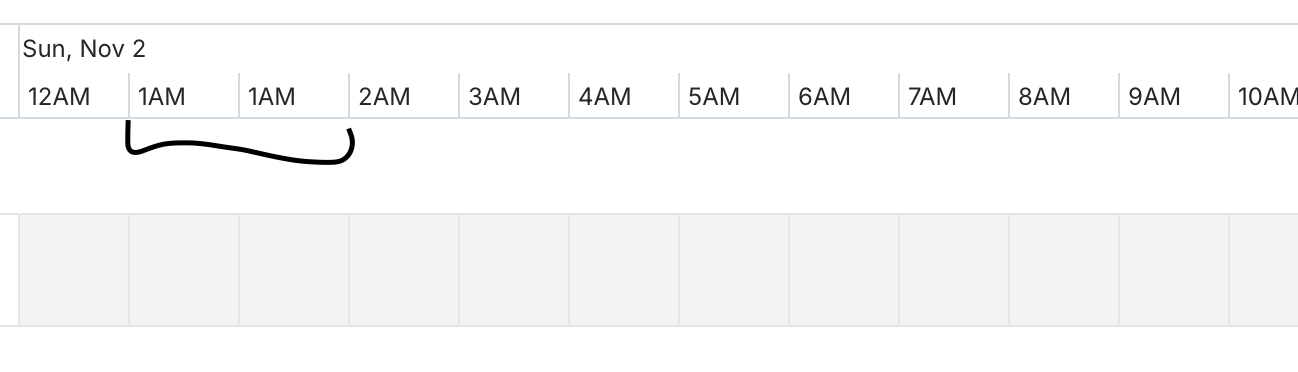Click the 3AM time header label
The height and width of the screenshot is (372, 1298).
click(494, 97)
